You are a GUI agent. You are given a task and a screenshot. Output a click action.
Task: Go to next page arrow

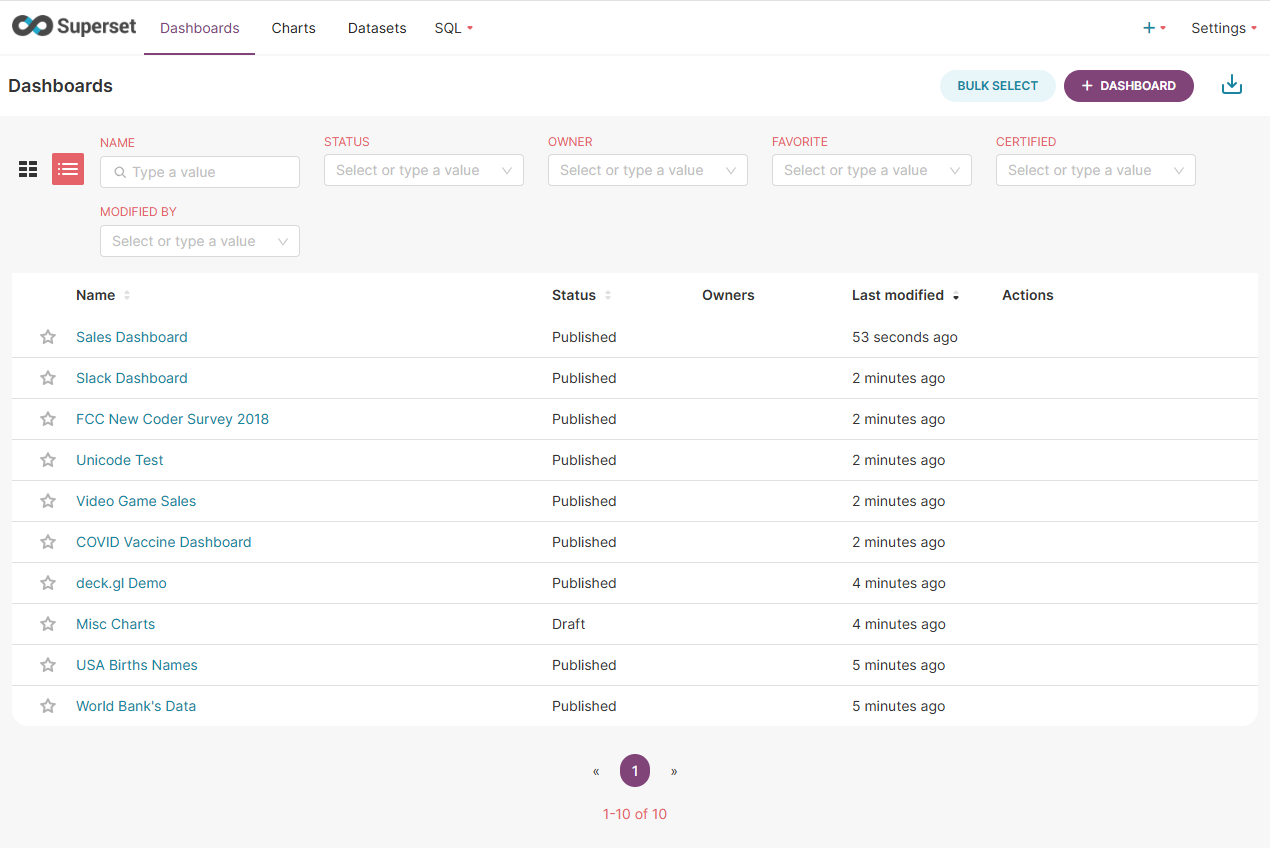[674, 771]
